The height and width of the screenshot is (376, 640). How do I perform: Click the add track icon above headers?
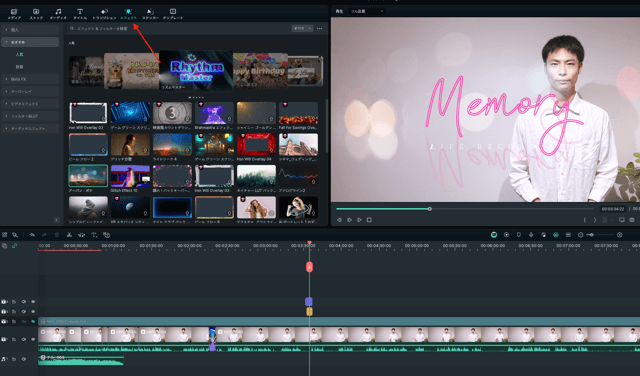click(x=4, y=246)
